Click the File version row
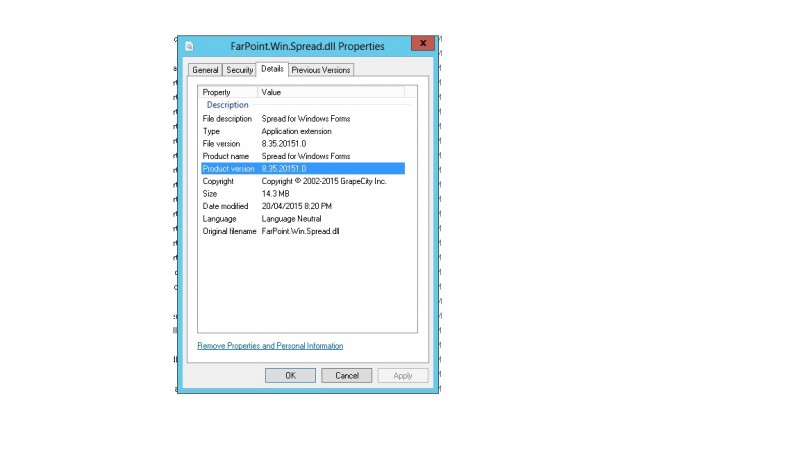Image resolution: width=800 pixels, height=450 pixels. click(x=300, y=144)
